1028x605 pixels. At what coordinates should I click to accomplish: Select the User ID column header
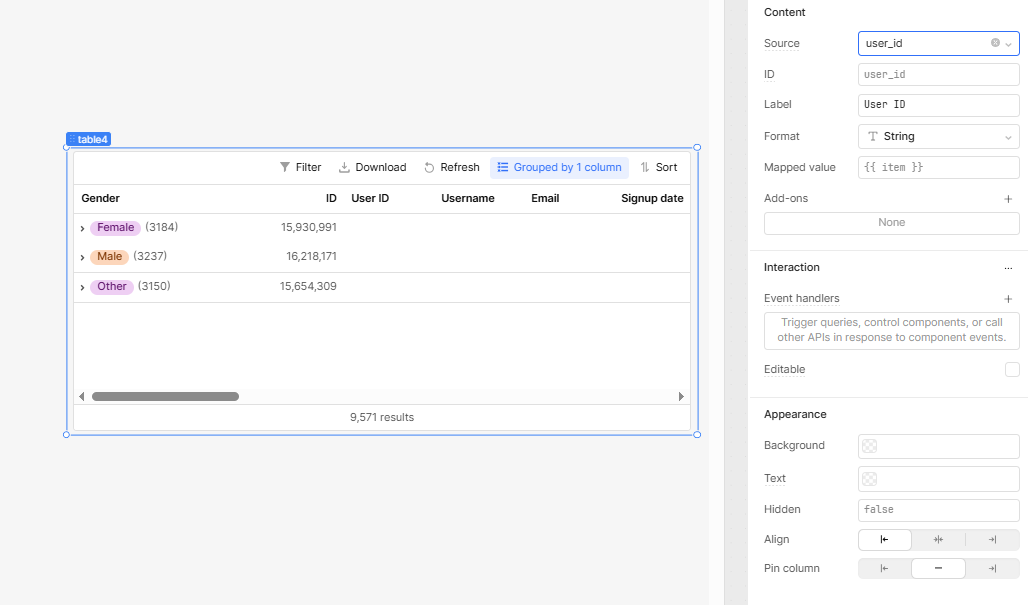point(370,198)
